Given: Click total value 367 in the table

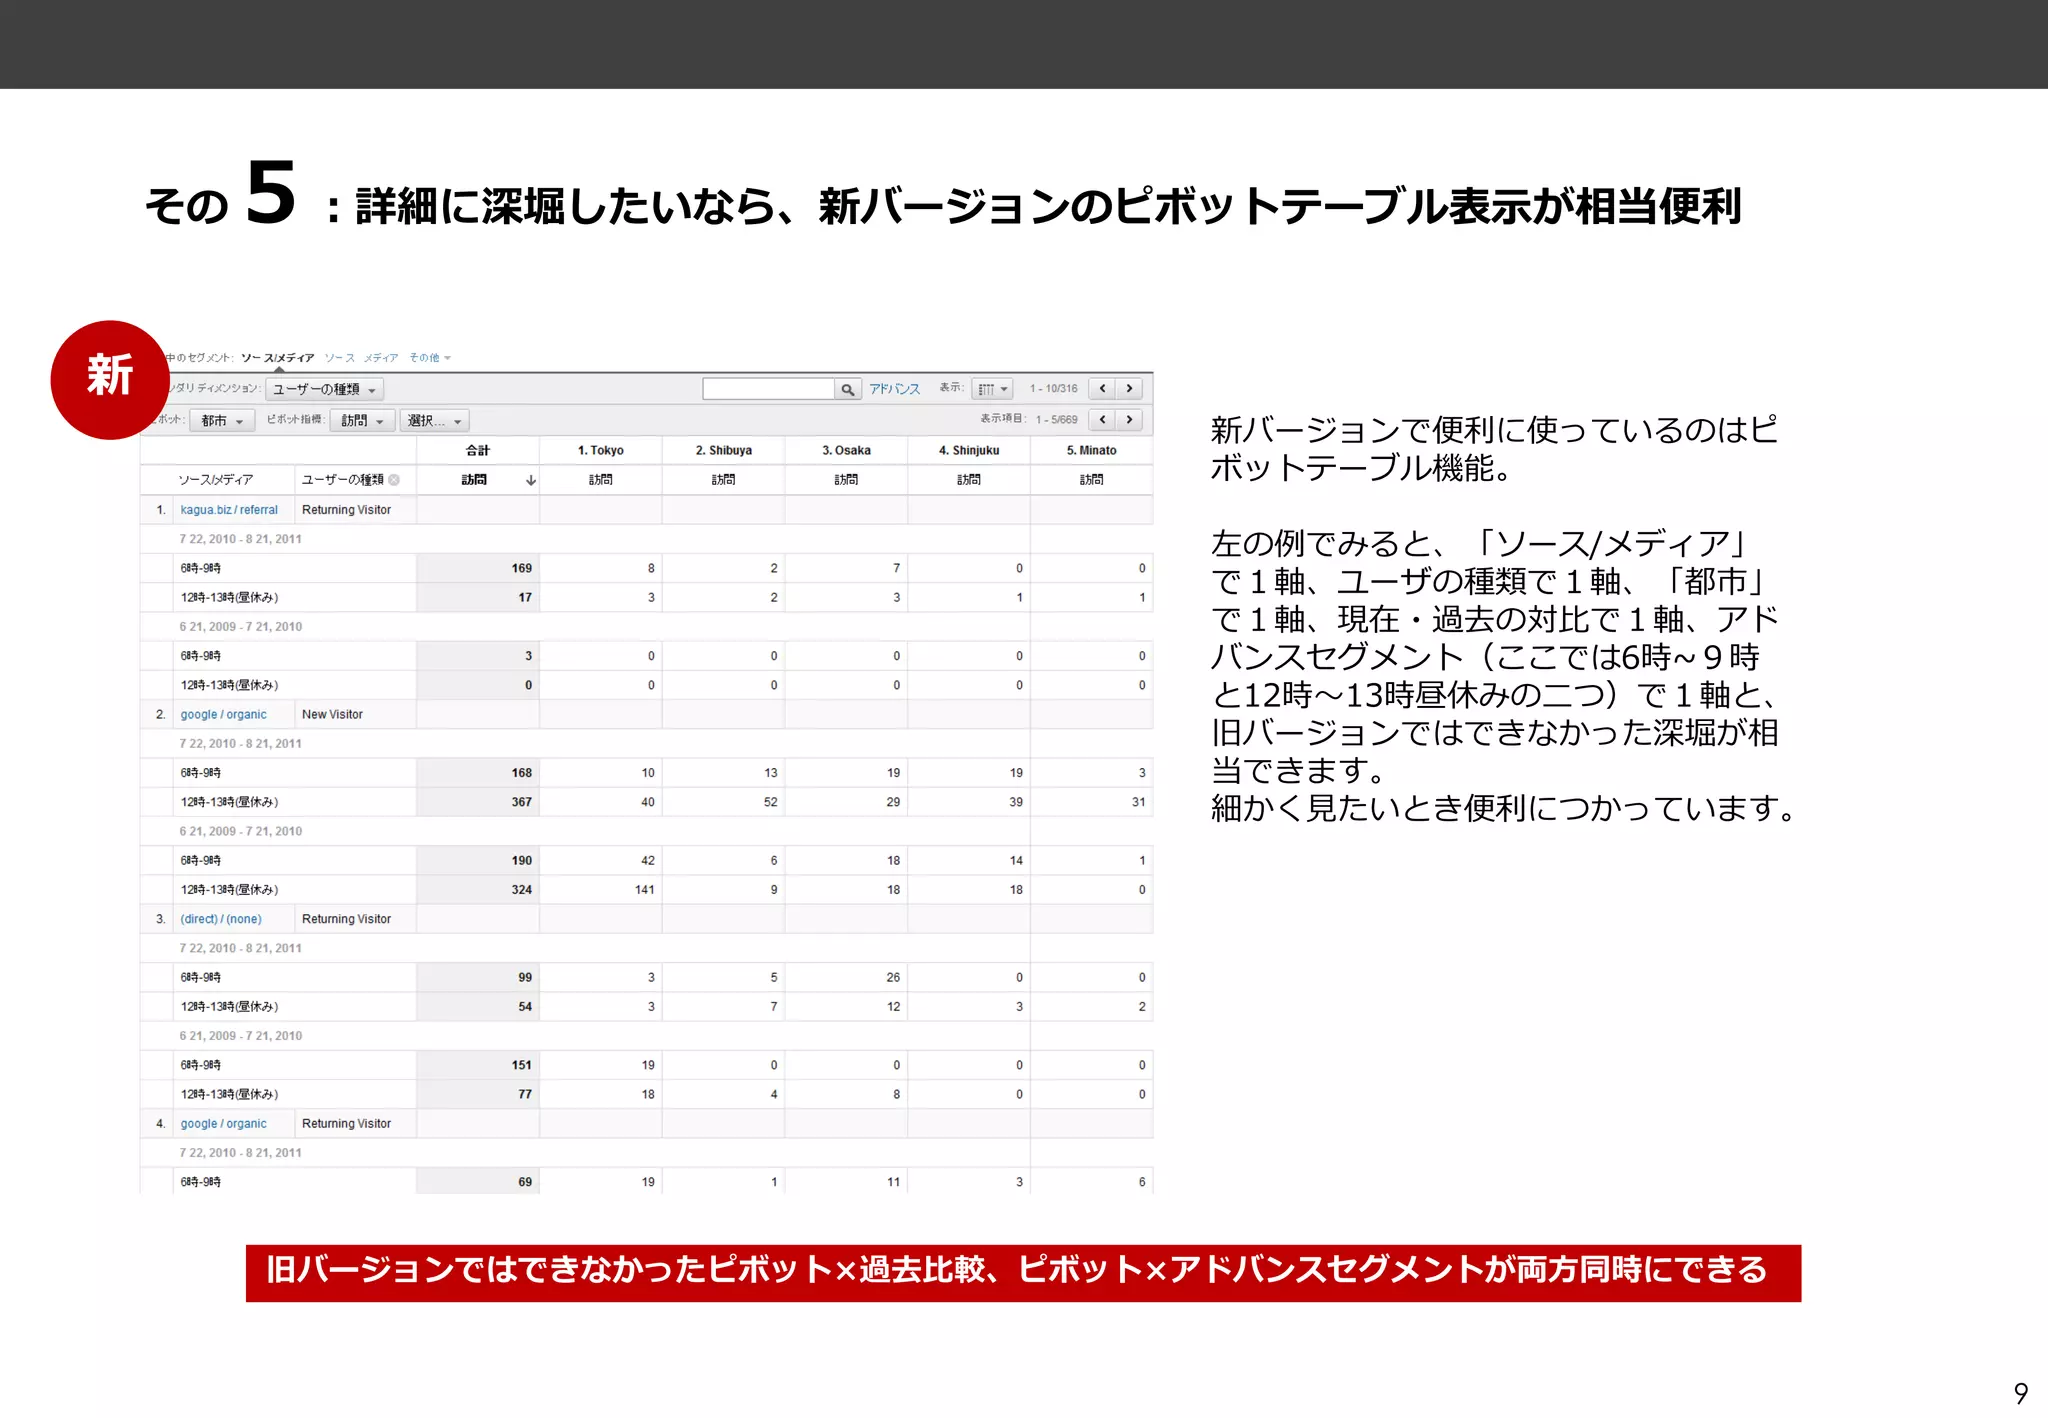Looking at the screenshot, I should pos(522,802).
